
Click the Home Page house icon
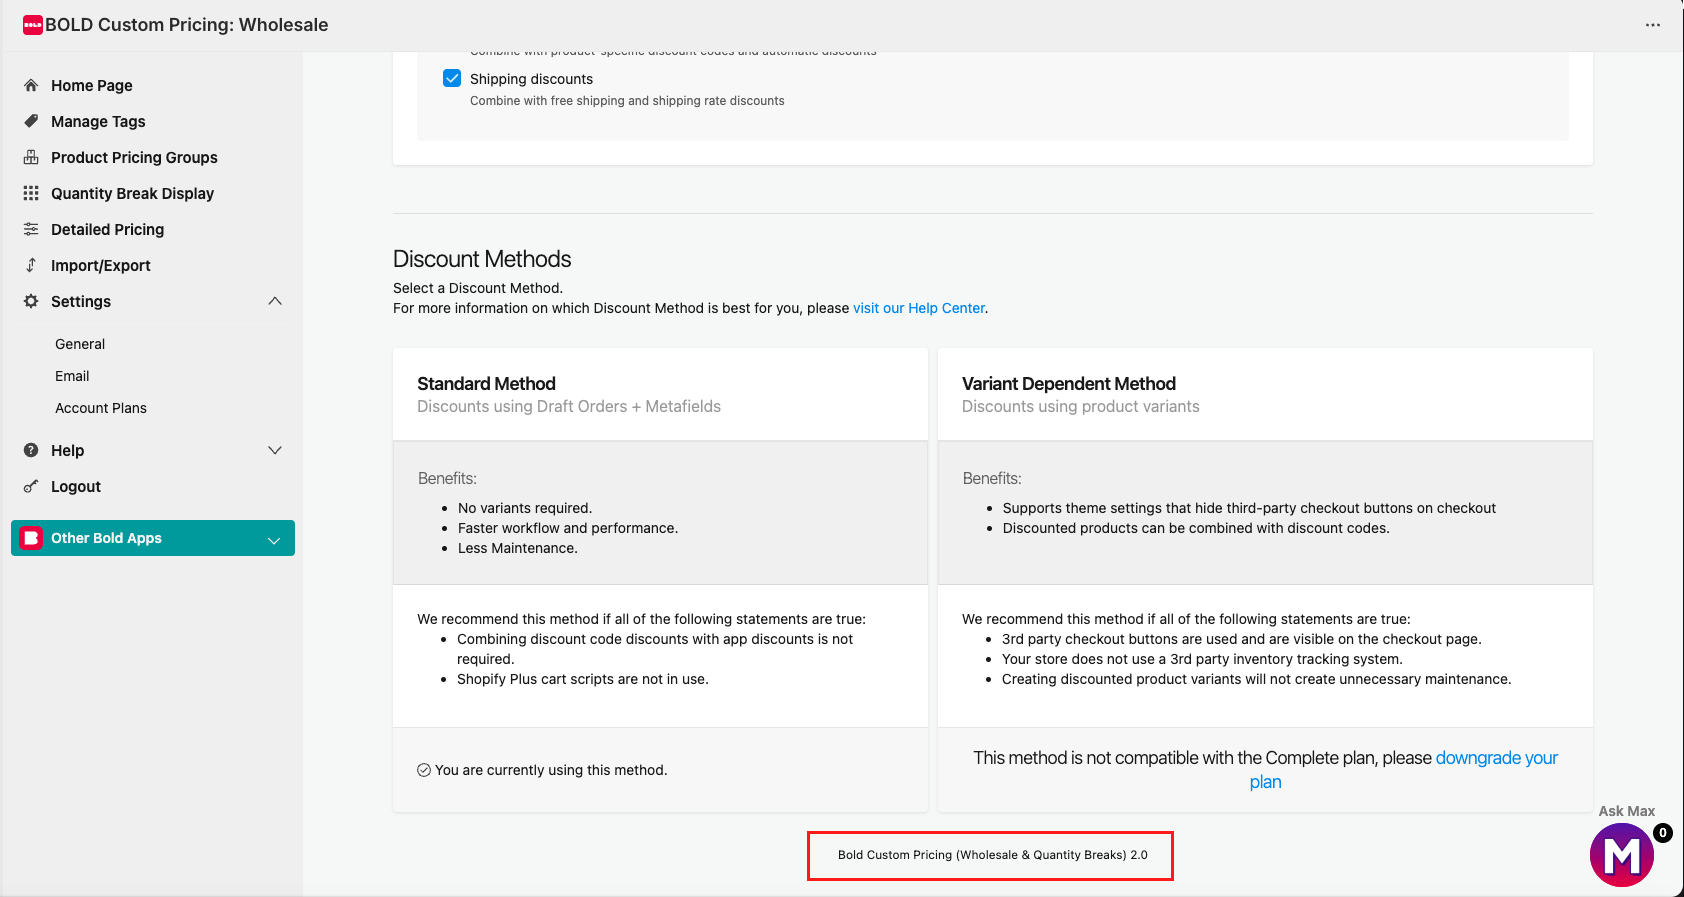tap(31, 85)
